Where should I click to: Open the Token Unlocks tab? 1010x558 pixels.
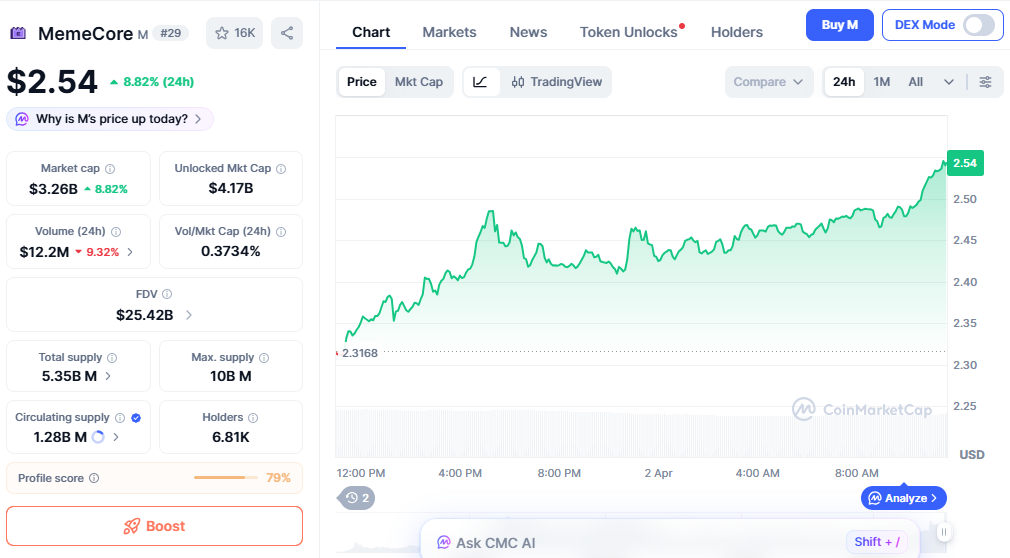pyautogui.click(x=629, y=32)
